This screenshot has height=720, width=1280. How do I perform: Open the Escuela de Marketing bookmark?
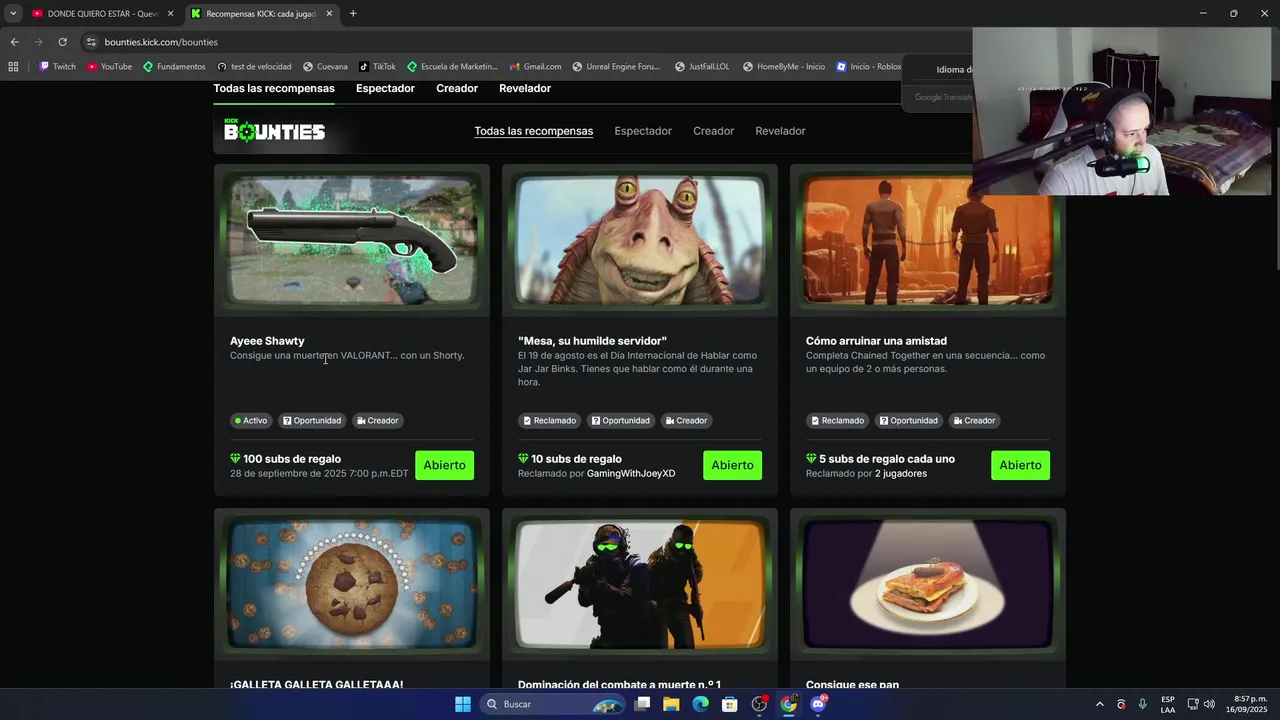(x=452, y=67)
